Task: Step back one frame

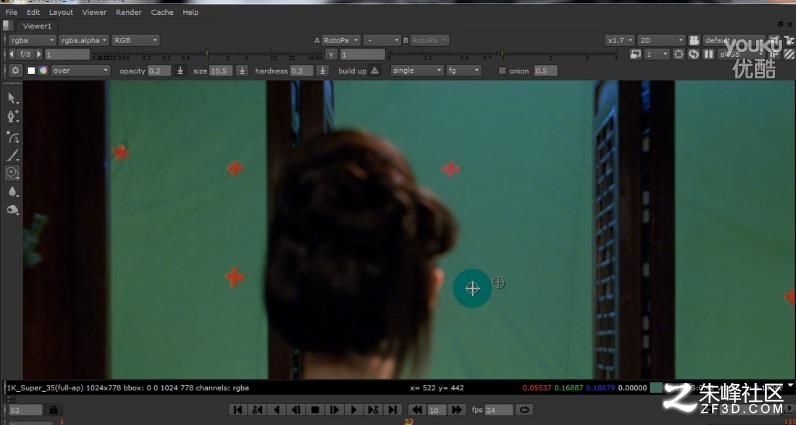Action: coord(296,409)
